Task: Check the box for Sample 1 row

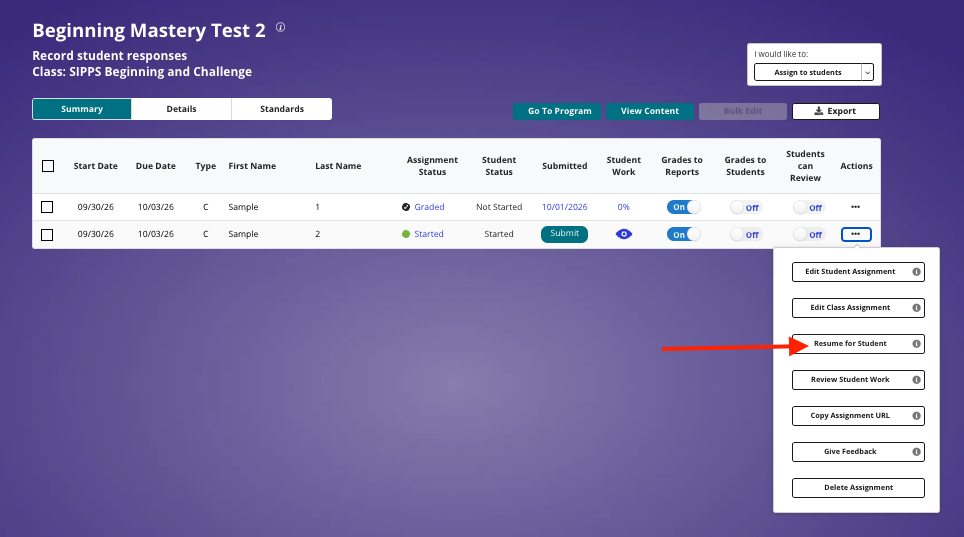Action: click(47, 207)
